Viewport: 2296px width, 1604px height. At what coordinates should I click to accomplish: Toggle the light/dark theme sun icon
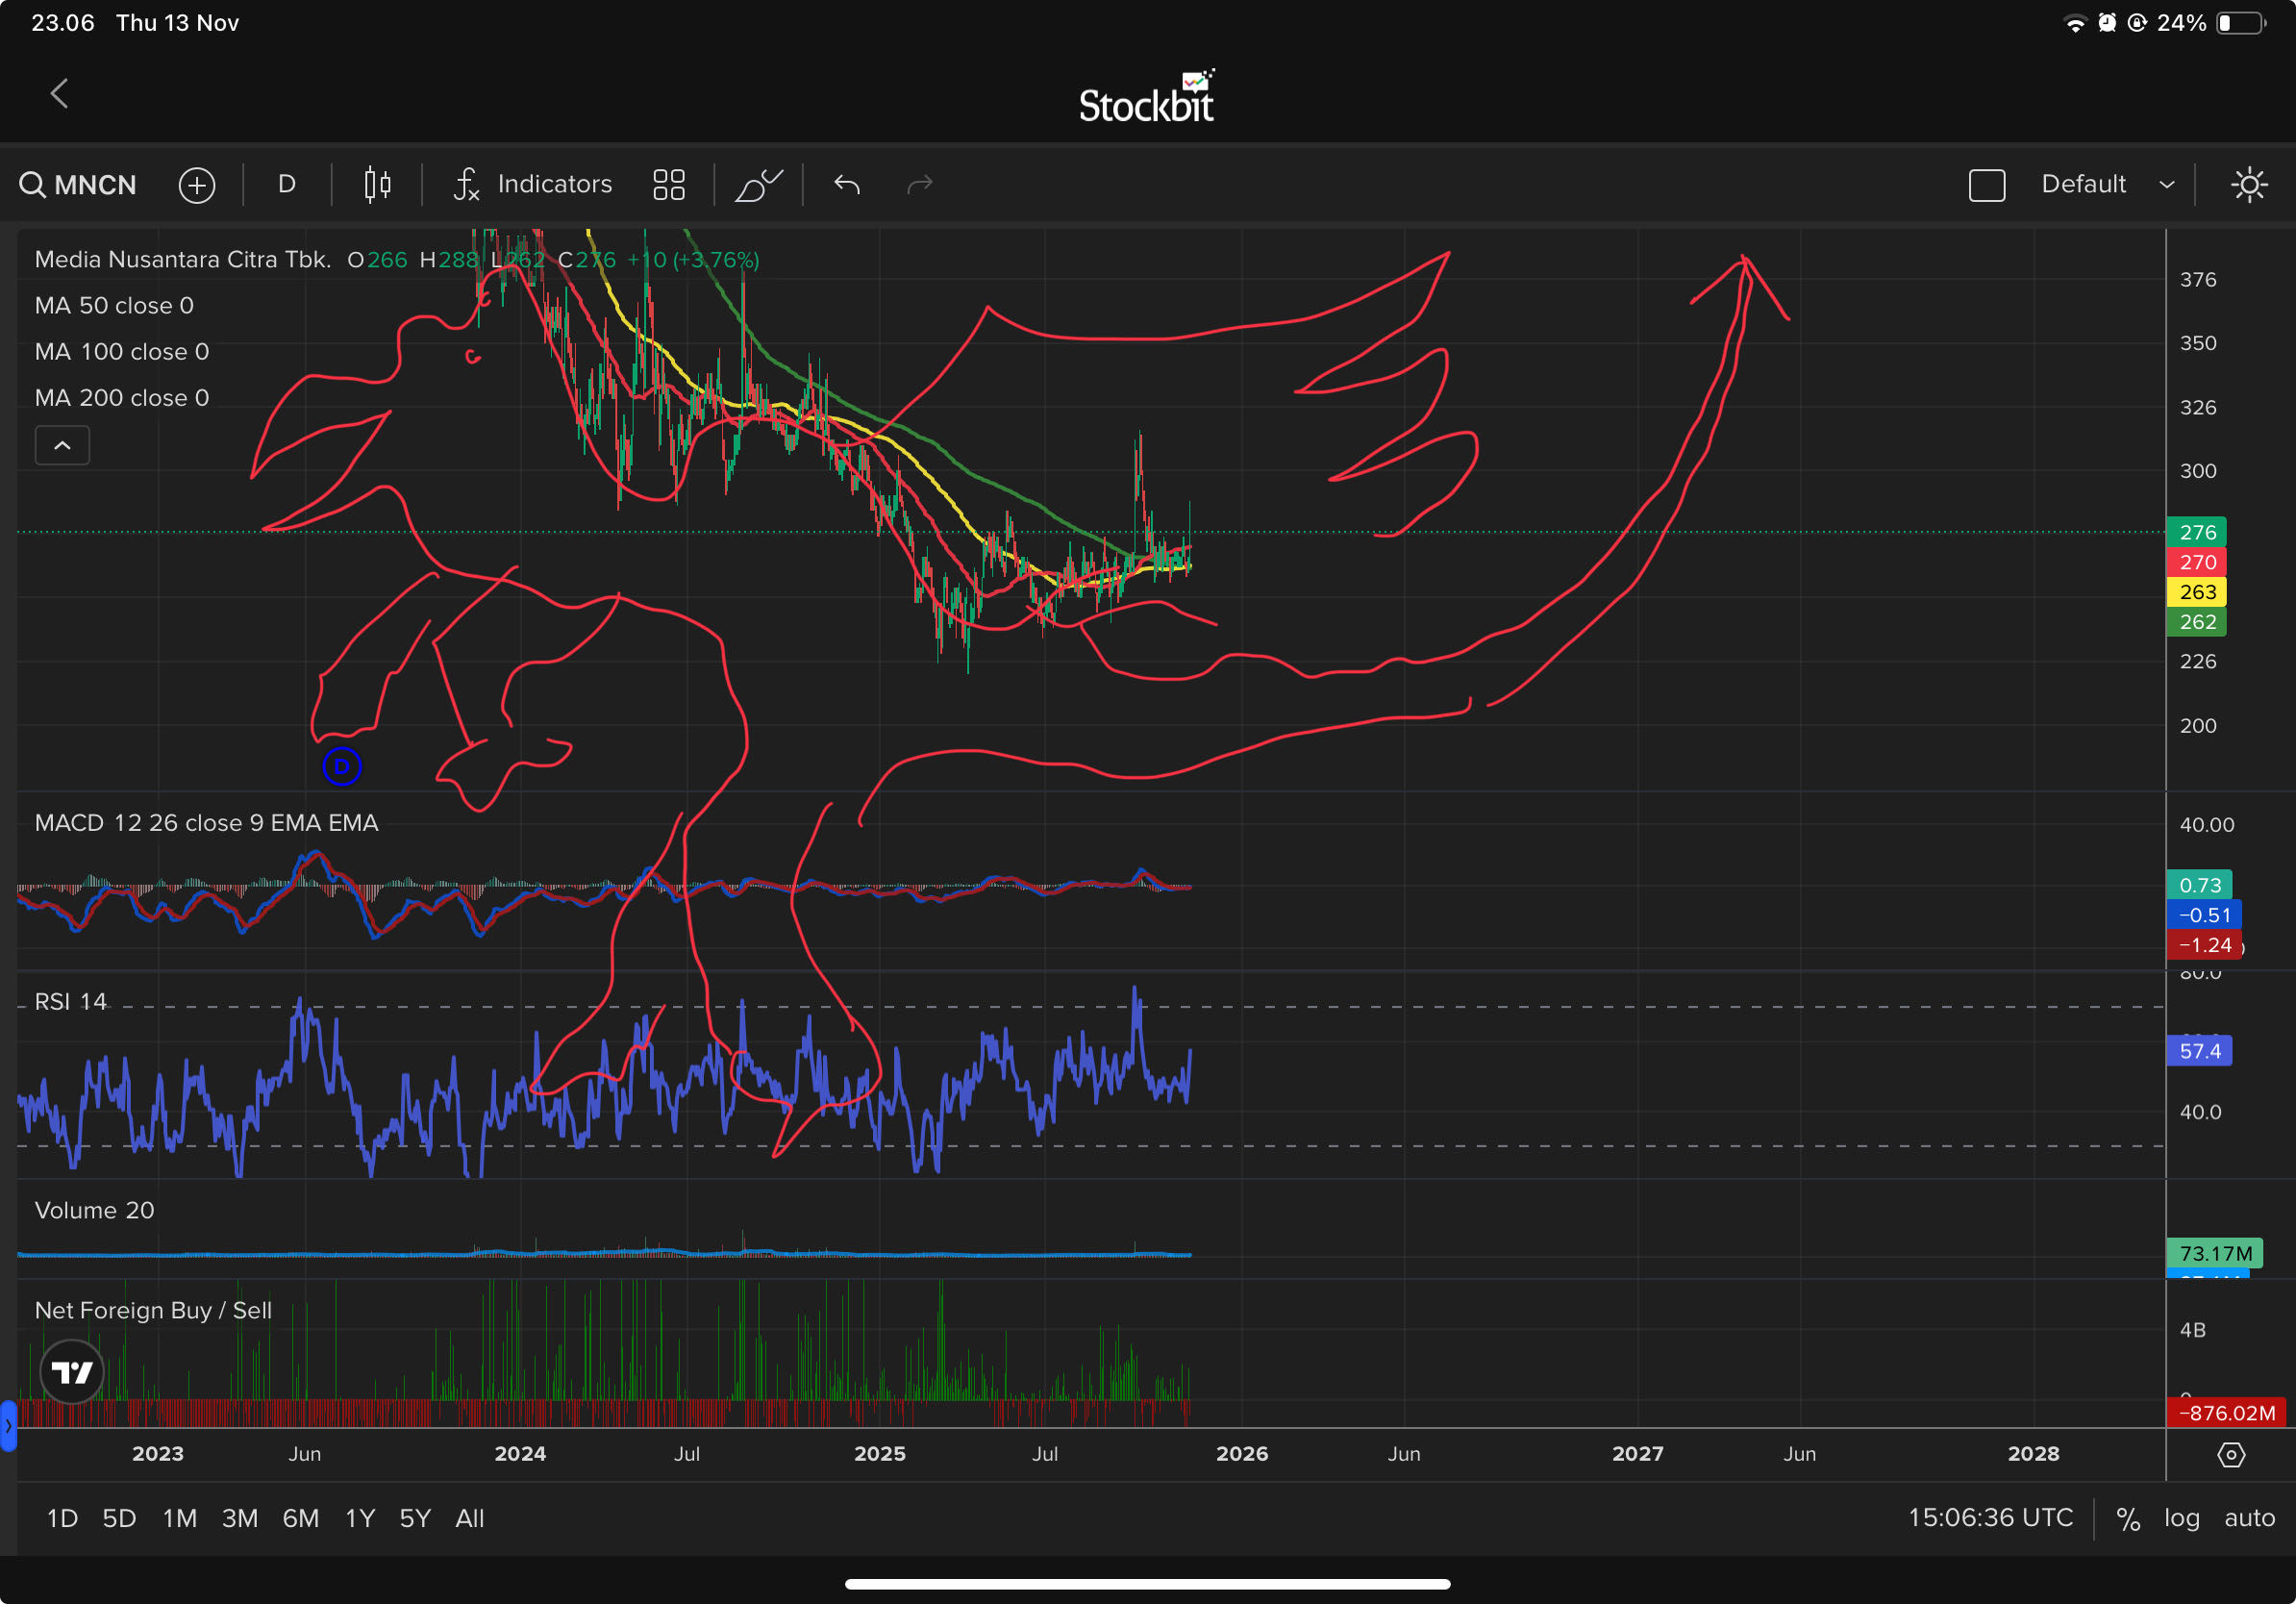pos(2249,185)
